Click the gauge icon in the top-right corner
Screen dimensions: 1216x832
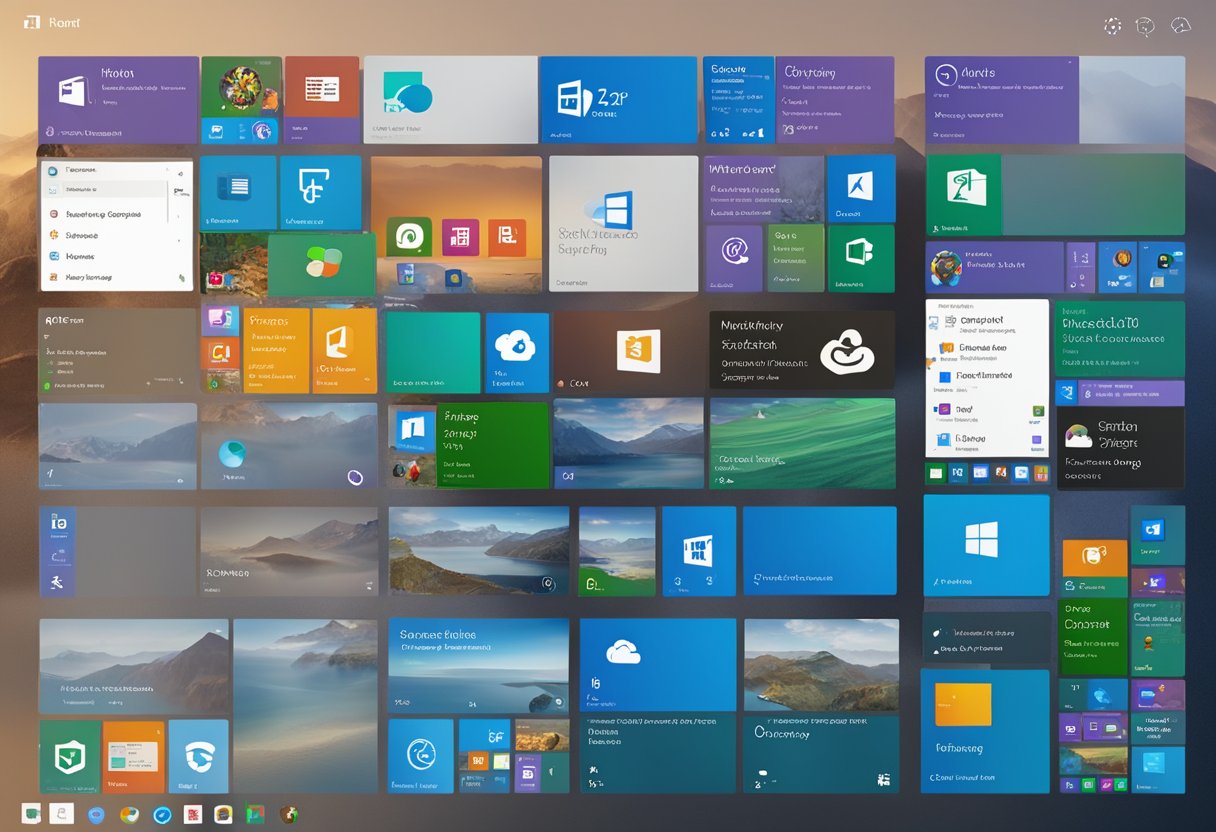point(1181,26)
